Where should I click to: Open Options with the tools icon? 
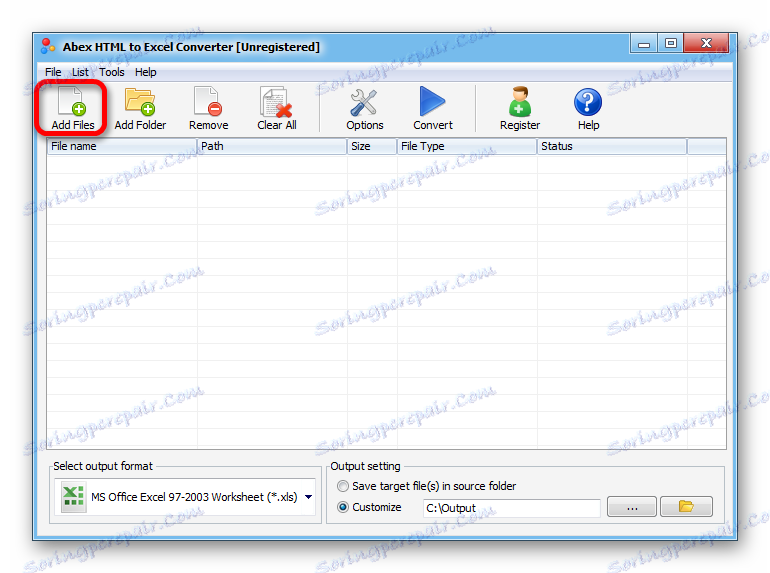pos(364,102)
